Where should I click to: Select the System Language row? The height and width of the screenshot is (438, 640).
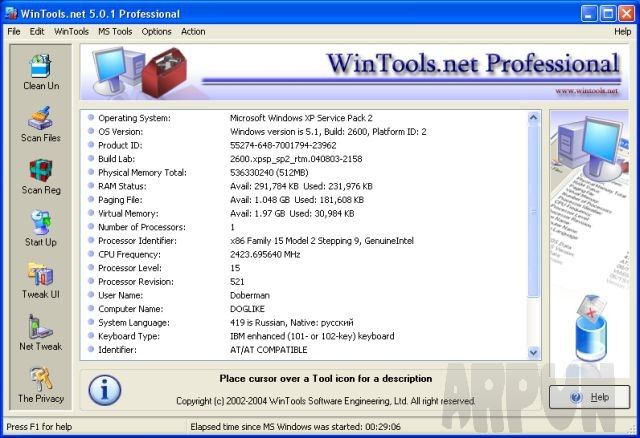tap(304, 322)
